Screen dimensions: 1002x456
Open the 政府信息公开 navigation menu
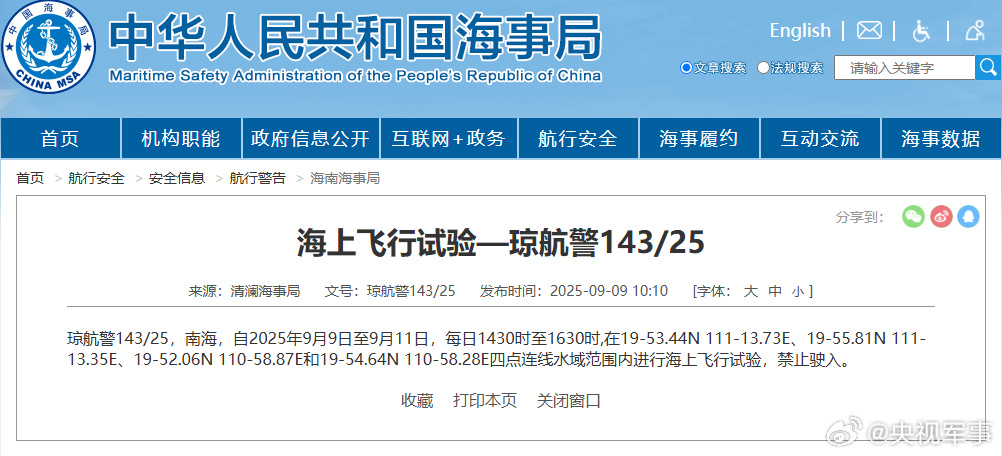pos(310,139)
